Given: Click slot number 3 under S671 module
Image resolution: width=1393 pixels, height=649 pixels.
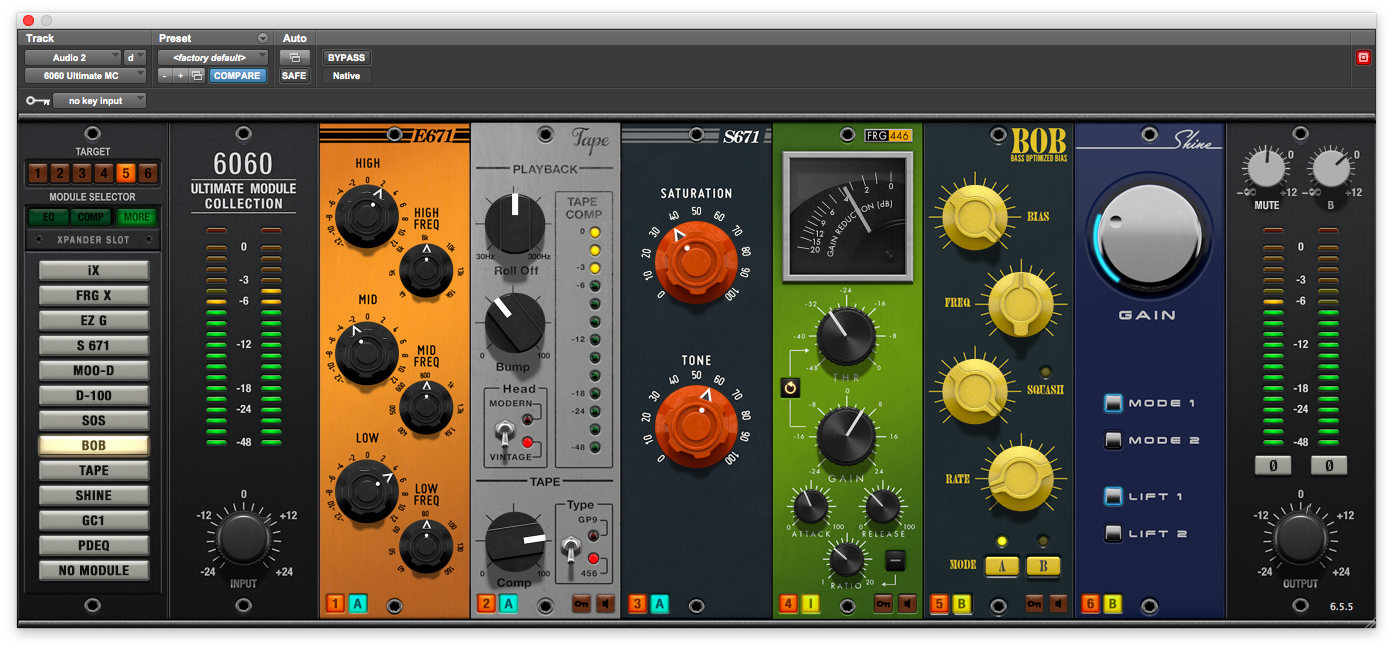Looking at the screenshot, I should click(x=637, y=603).
